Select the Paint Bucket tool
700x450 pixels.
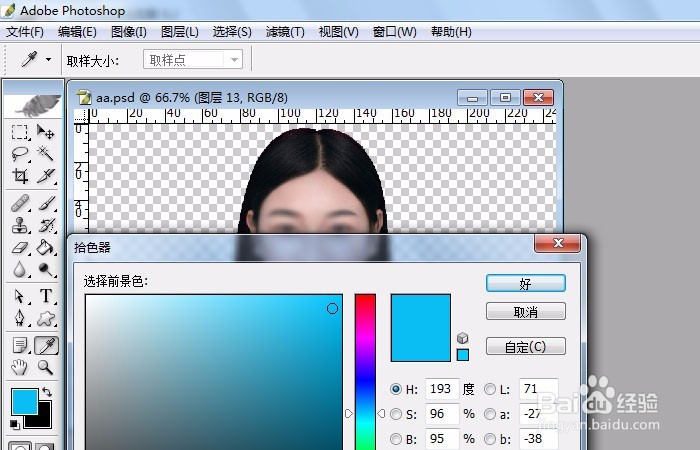coord(45,247)
